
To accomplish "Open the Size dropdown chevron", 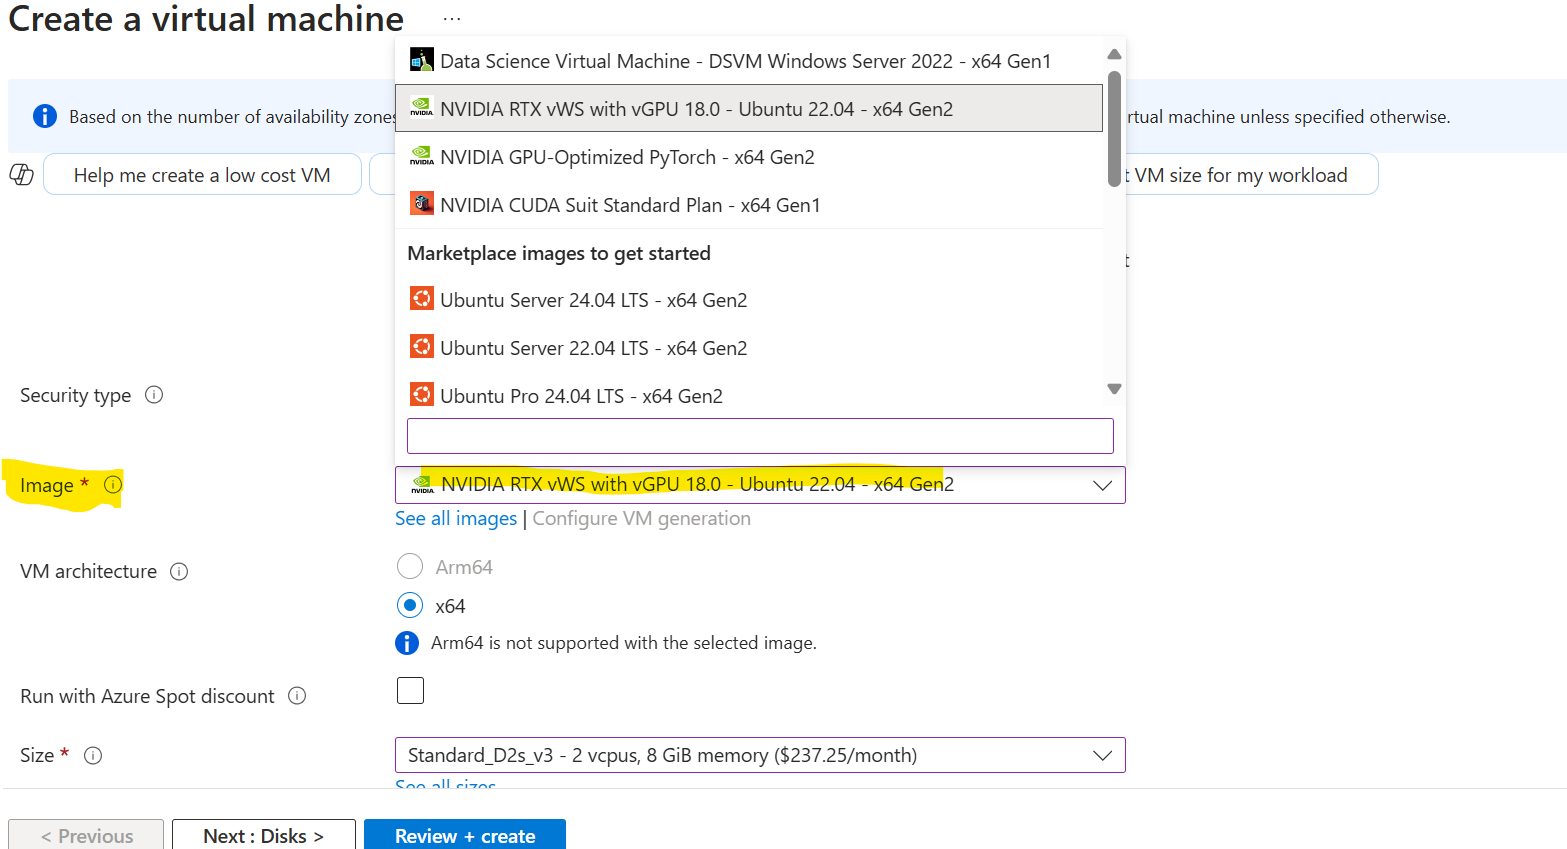I will pos(1102,755).
